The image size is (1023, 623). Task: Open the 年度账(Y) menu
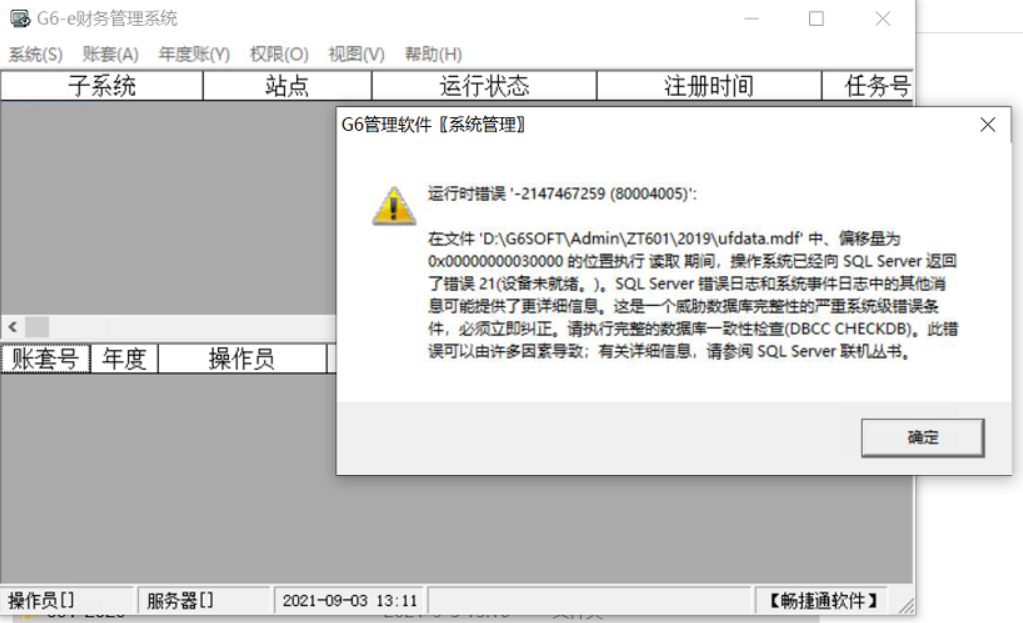click(x=194, y=54)
